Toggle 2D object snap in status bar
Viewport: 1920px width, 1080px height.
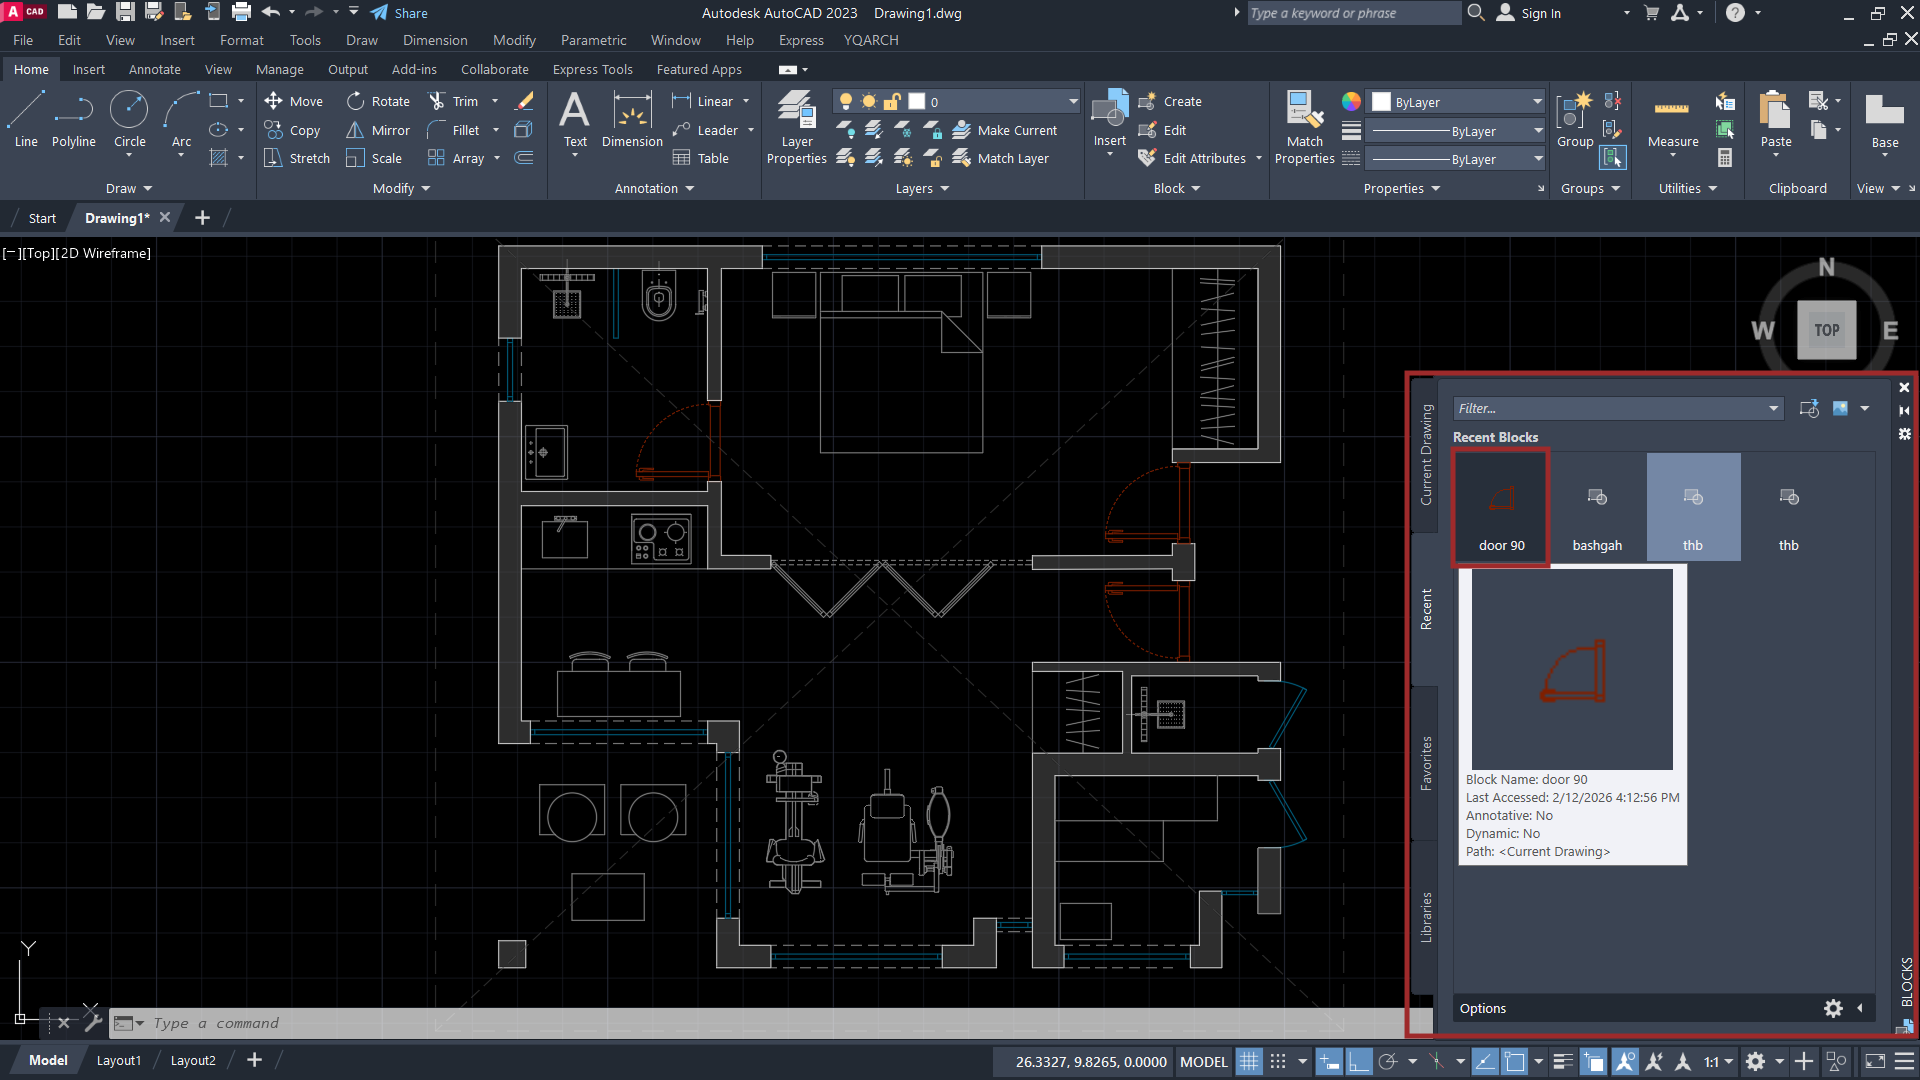(x=1515, y=1061)
